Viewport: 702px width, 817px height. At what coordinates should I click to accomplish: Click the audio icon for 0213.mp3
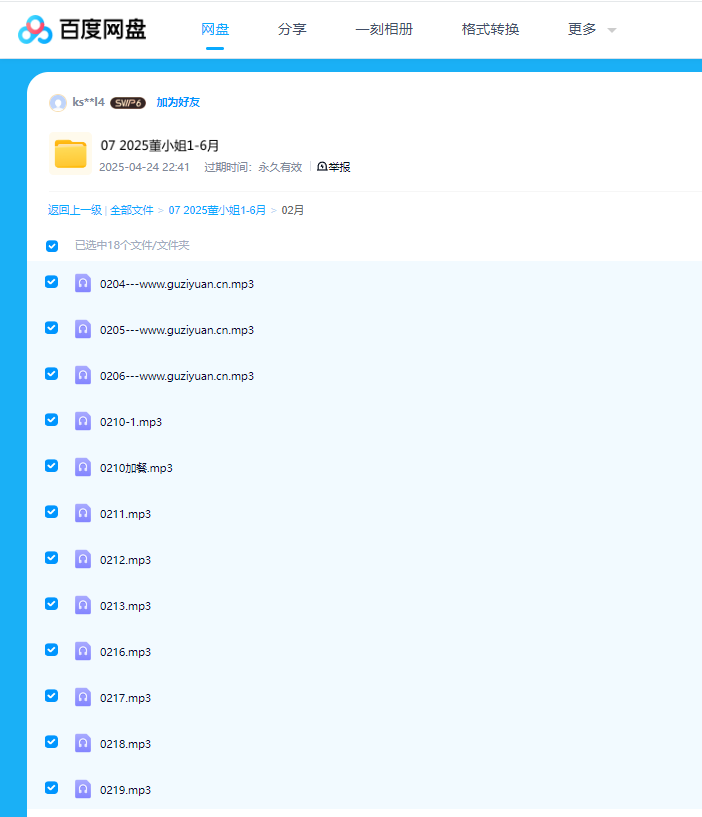[83, 605]
